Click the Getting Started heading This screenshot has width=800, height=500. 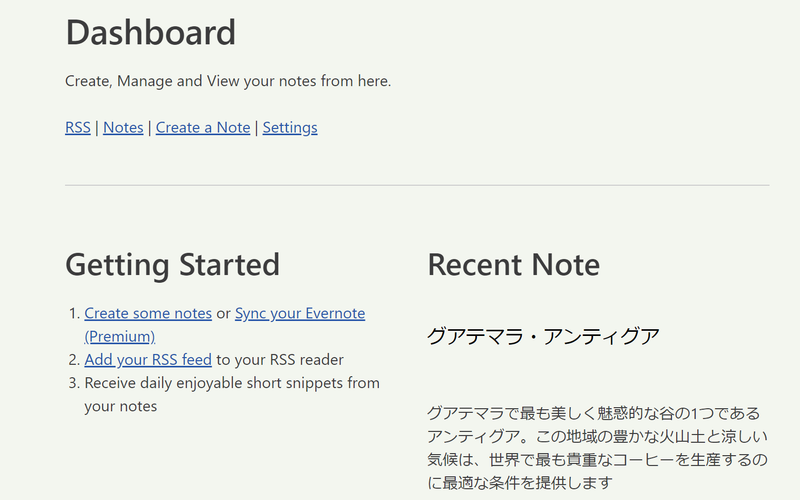(x=172, y=265)
